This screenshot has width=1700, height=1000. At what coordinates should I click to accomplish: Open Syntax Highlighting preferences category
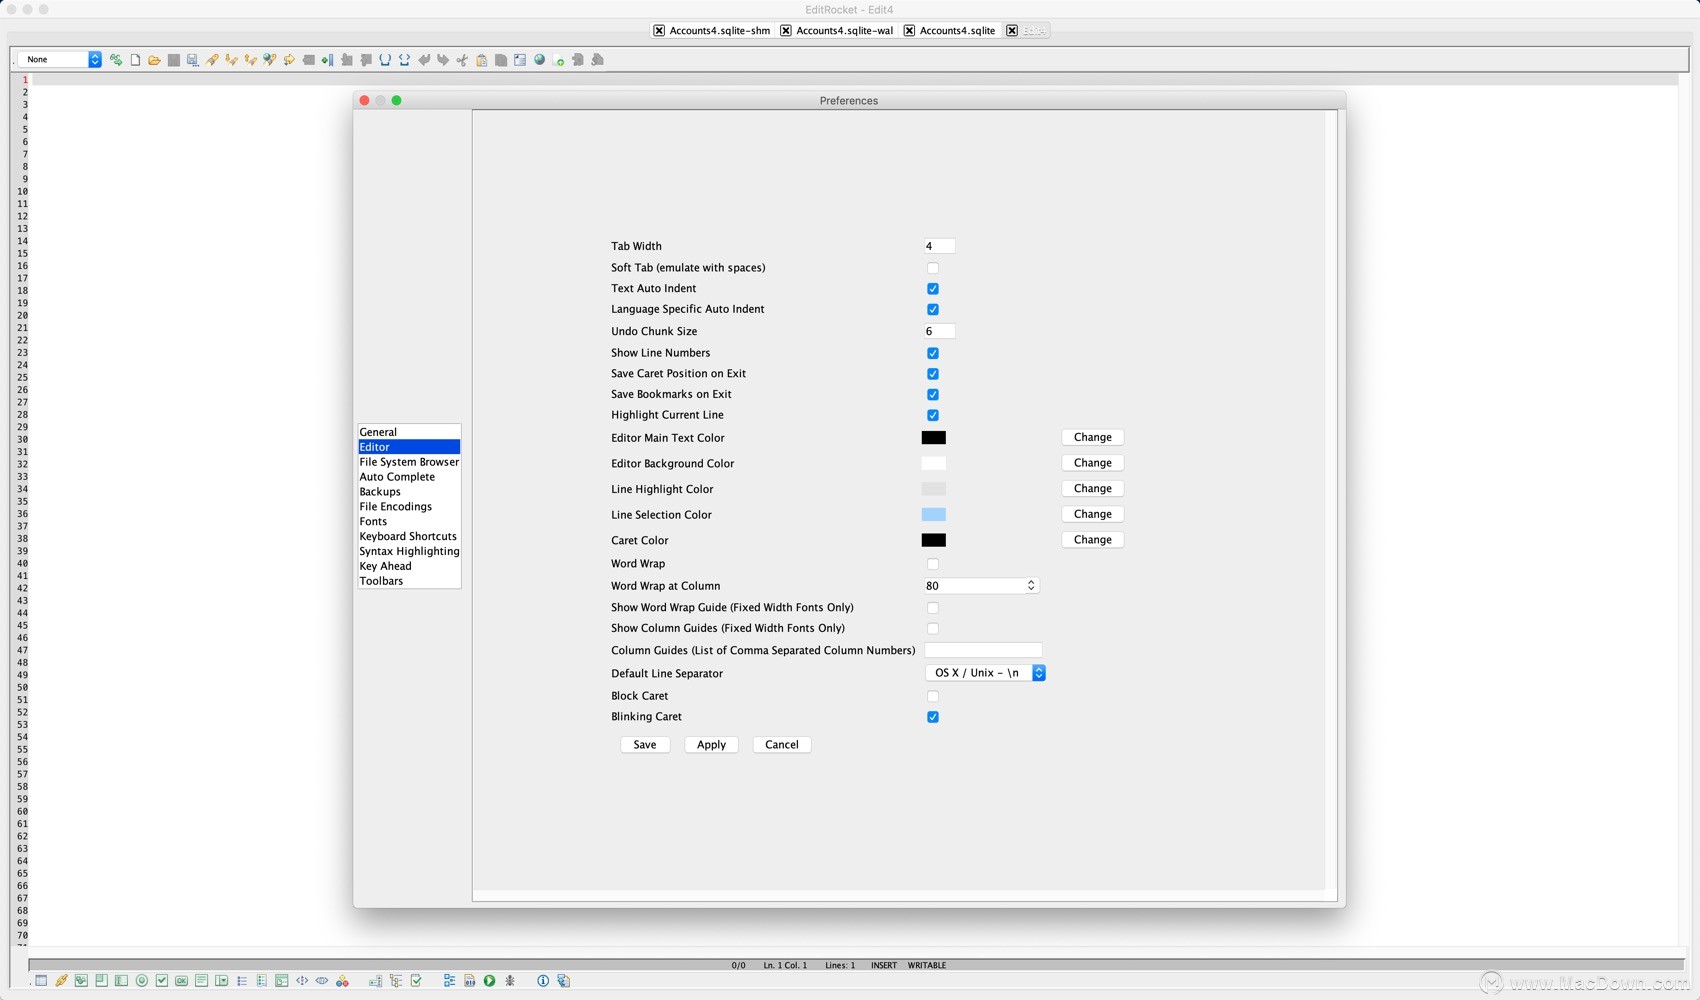click(409, 551)
